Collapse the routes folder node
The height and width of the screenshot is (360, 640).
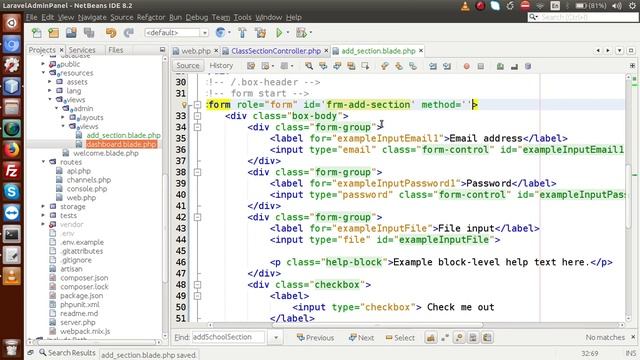click(43, 162)
